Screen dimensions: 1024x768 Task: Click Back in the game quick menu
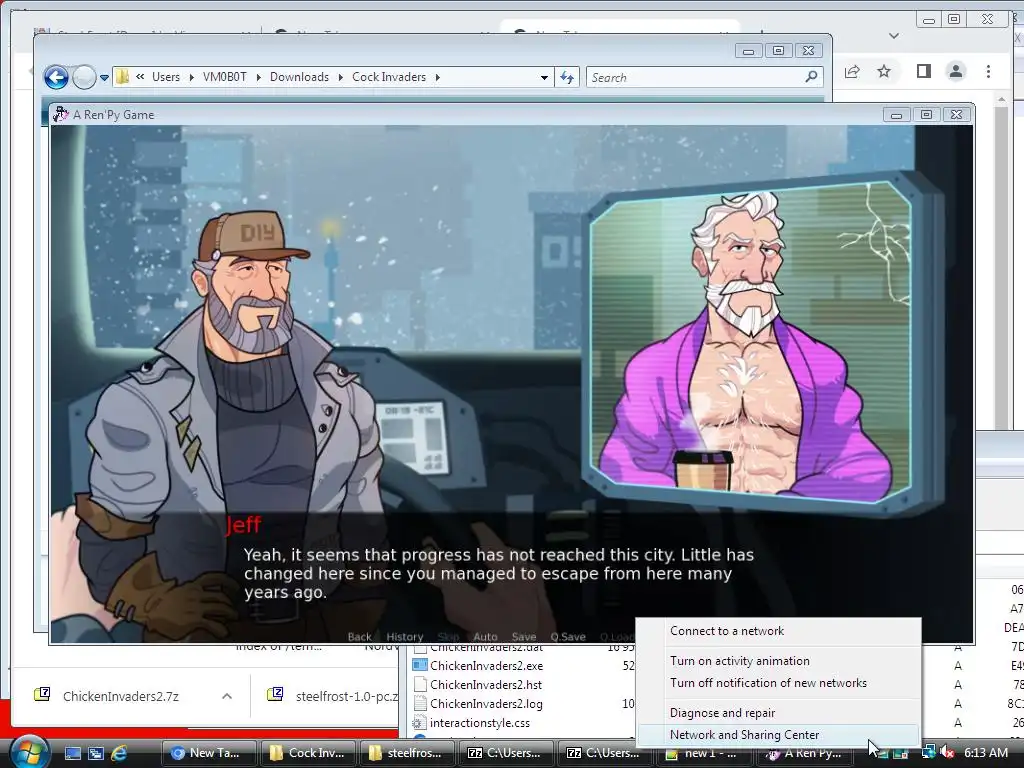(359, 637)
